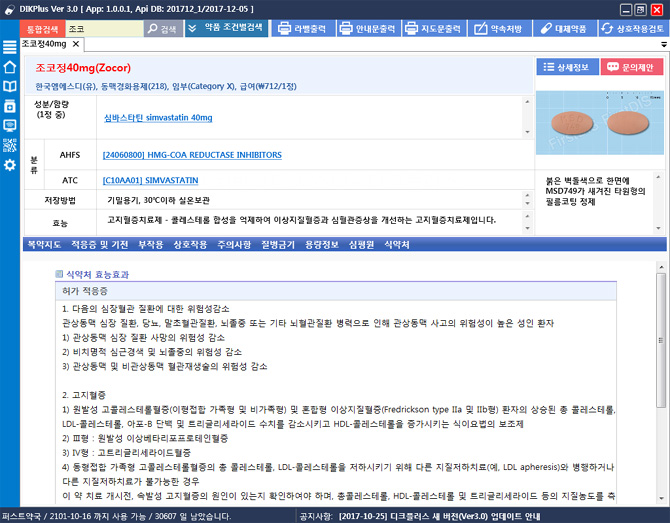Select the 통합검색 button
670x523 pixels.
(42, 29)
